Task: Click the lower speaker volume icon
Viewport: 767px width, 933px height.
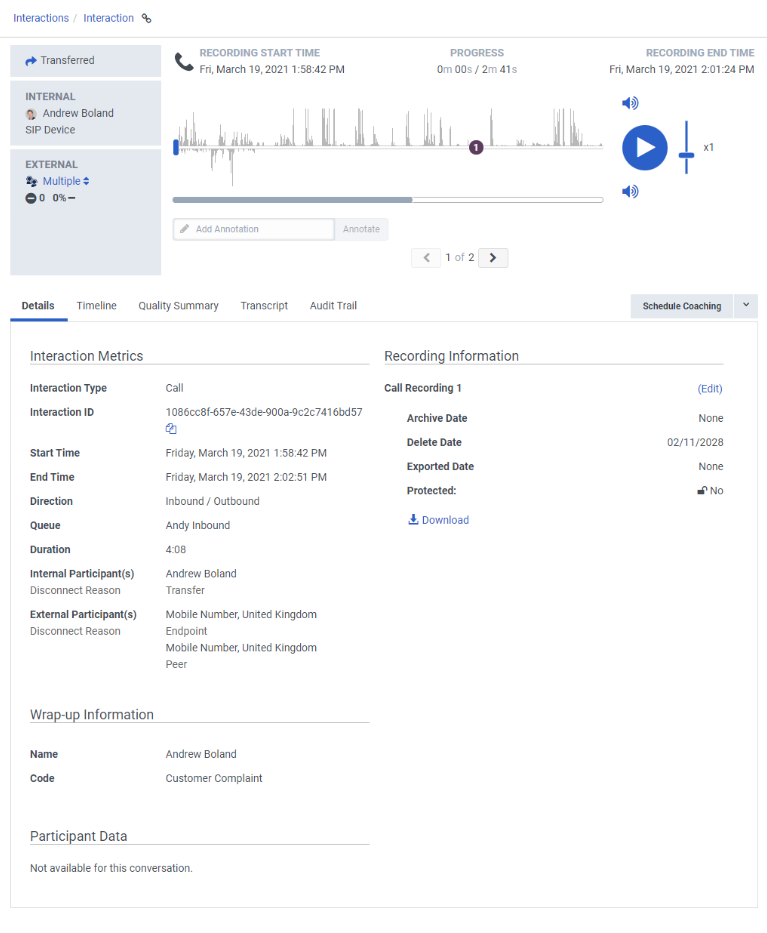Action: 630,192
